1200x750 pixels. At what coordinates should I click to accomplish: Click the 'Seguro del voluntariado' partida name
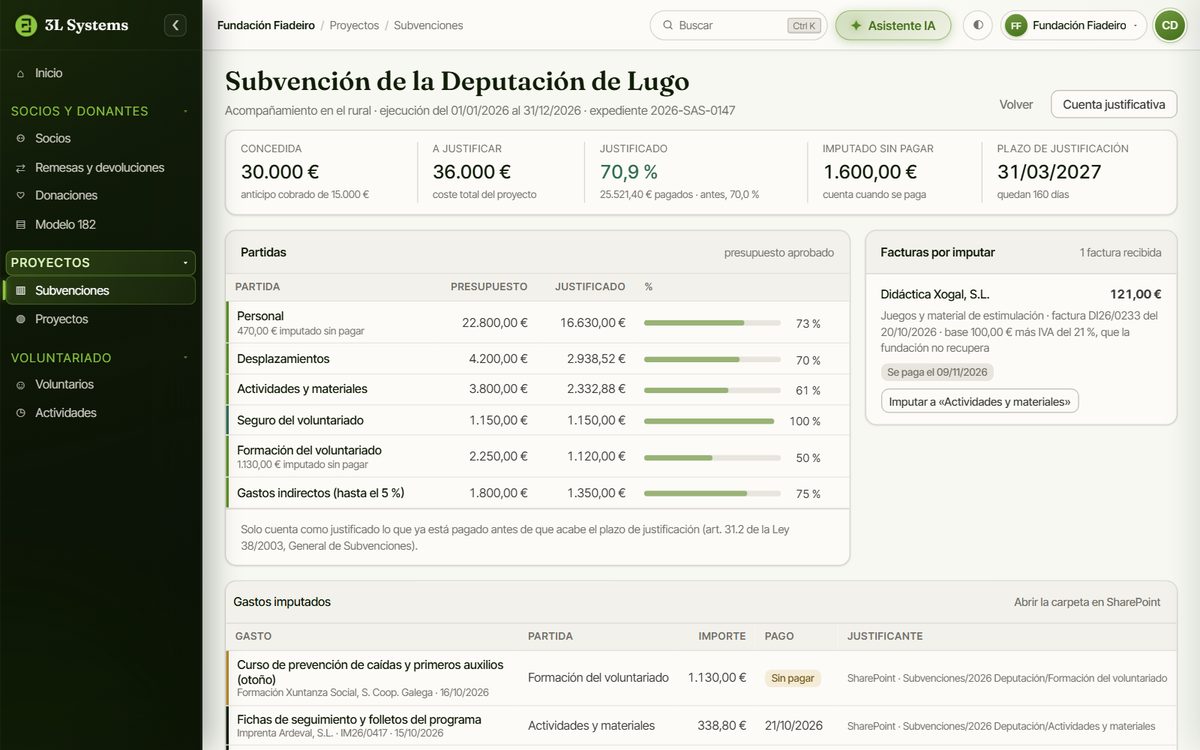click(x=300, y=421)
